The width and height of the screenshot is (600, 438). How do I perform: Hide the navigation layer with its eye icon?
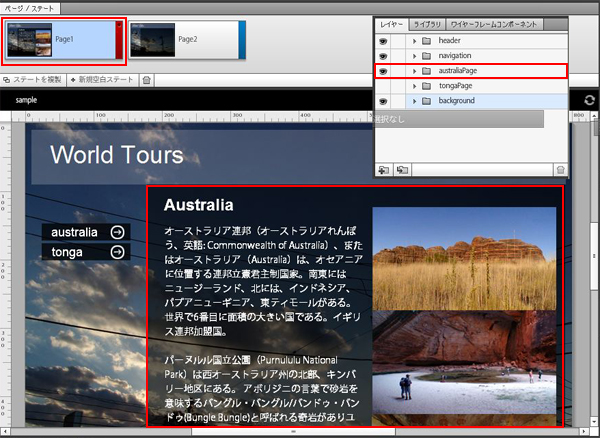pyautogui.click(x=383, y=56)
